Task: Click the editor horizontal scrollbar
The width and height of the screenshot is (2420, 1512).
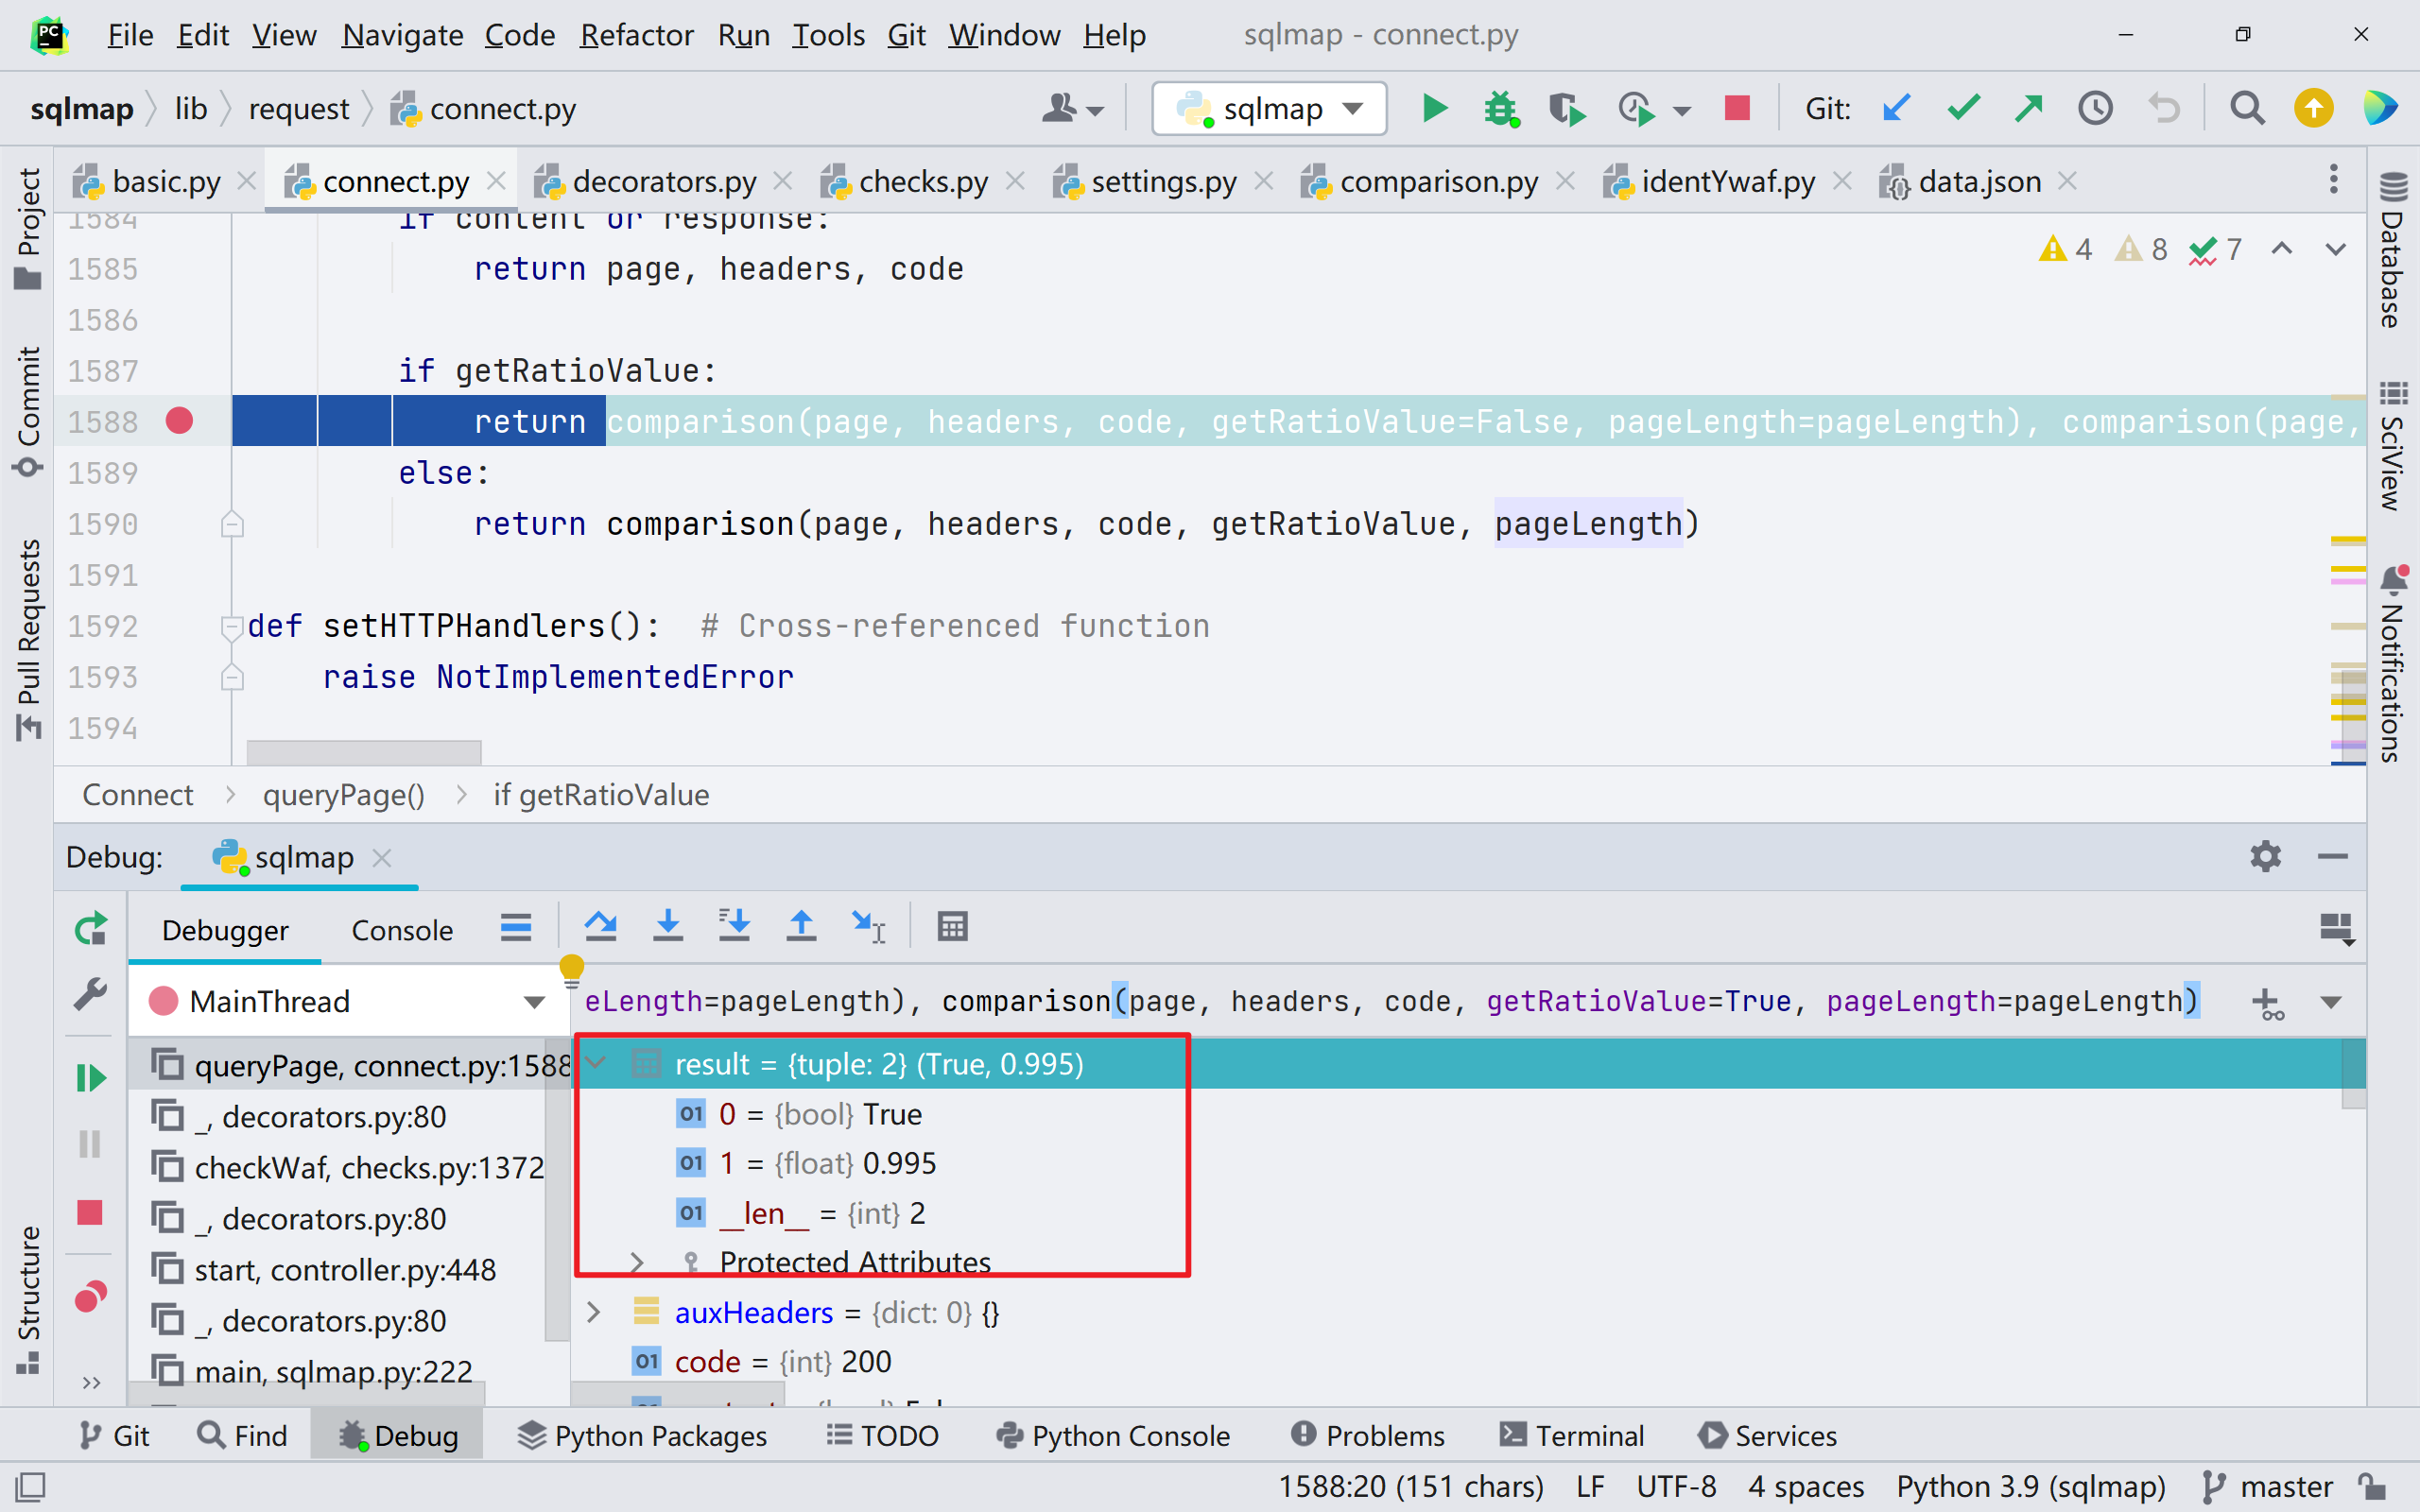Action: [364, 751]
